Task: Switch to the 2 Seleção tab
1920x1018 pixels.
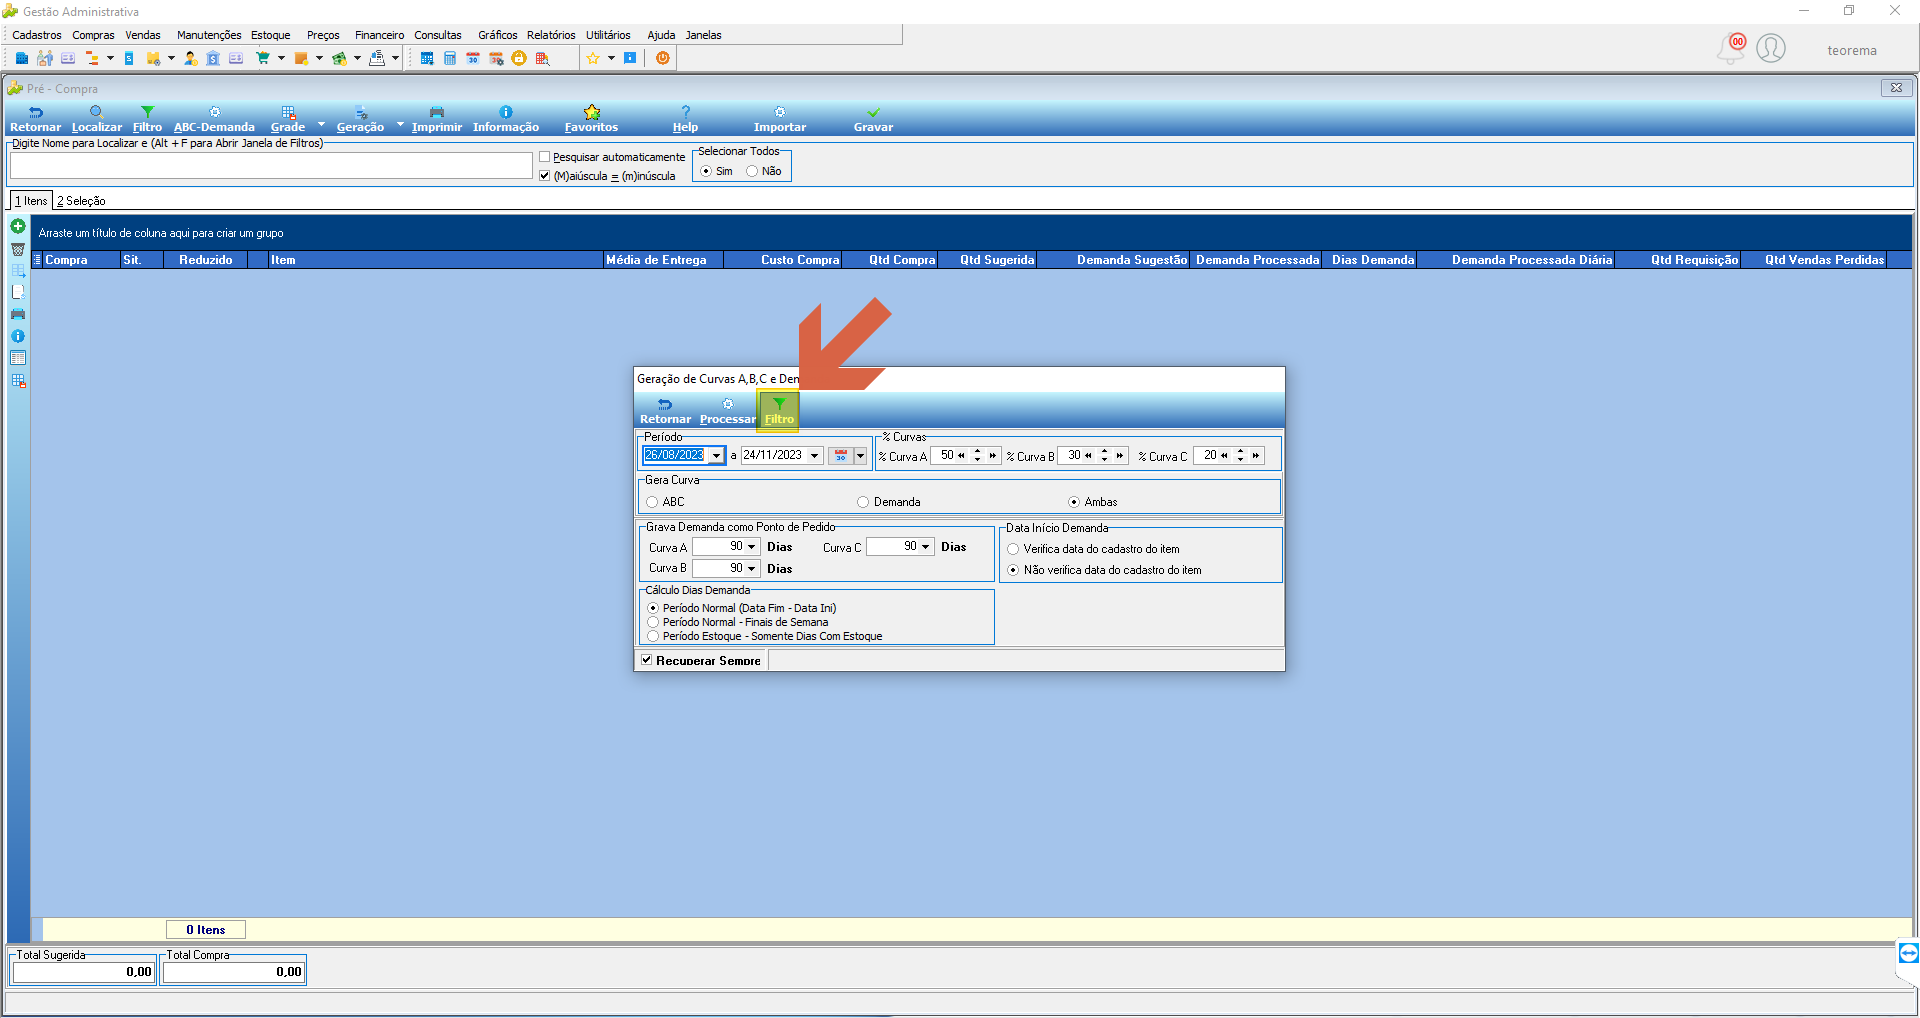Action: point(81,201)
